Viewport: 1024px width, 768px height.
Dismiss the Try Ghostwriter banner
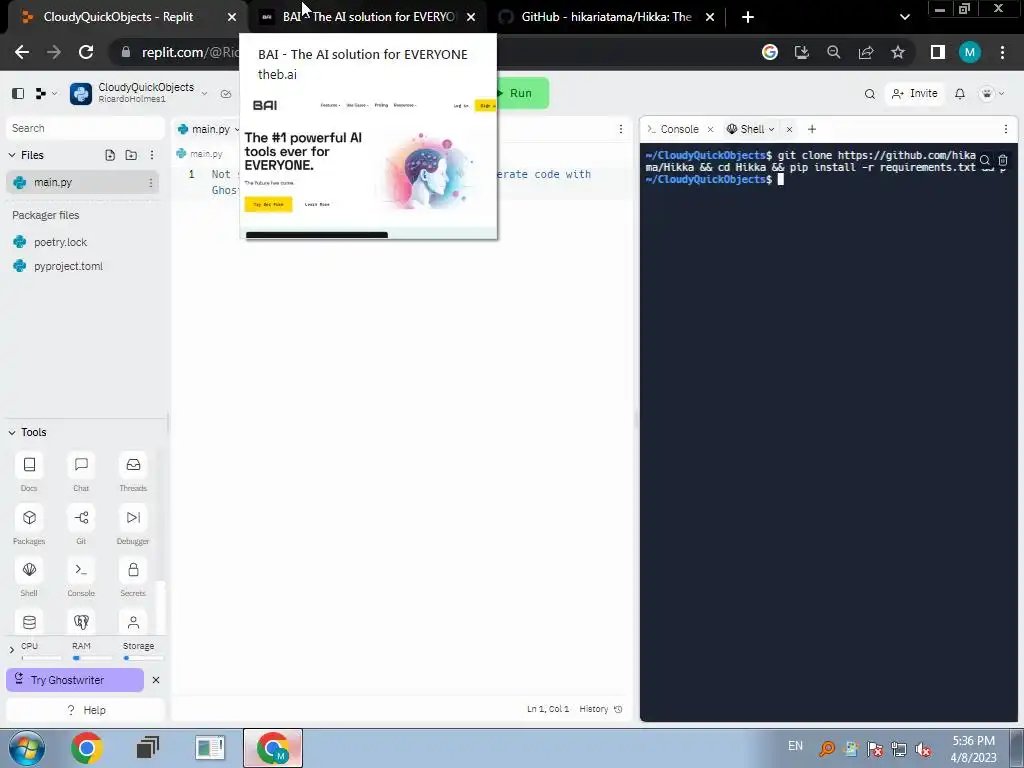click(x=155, y=680)
